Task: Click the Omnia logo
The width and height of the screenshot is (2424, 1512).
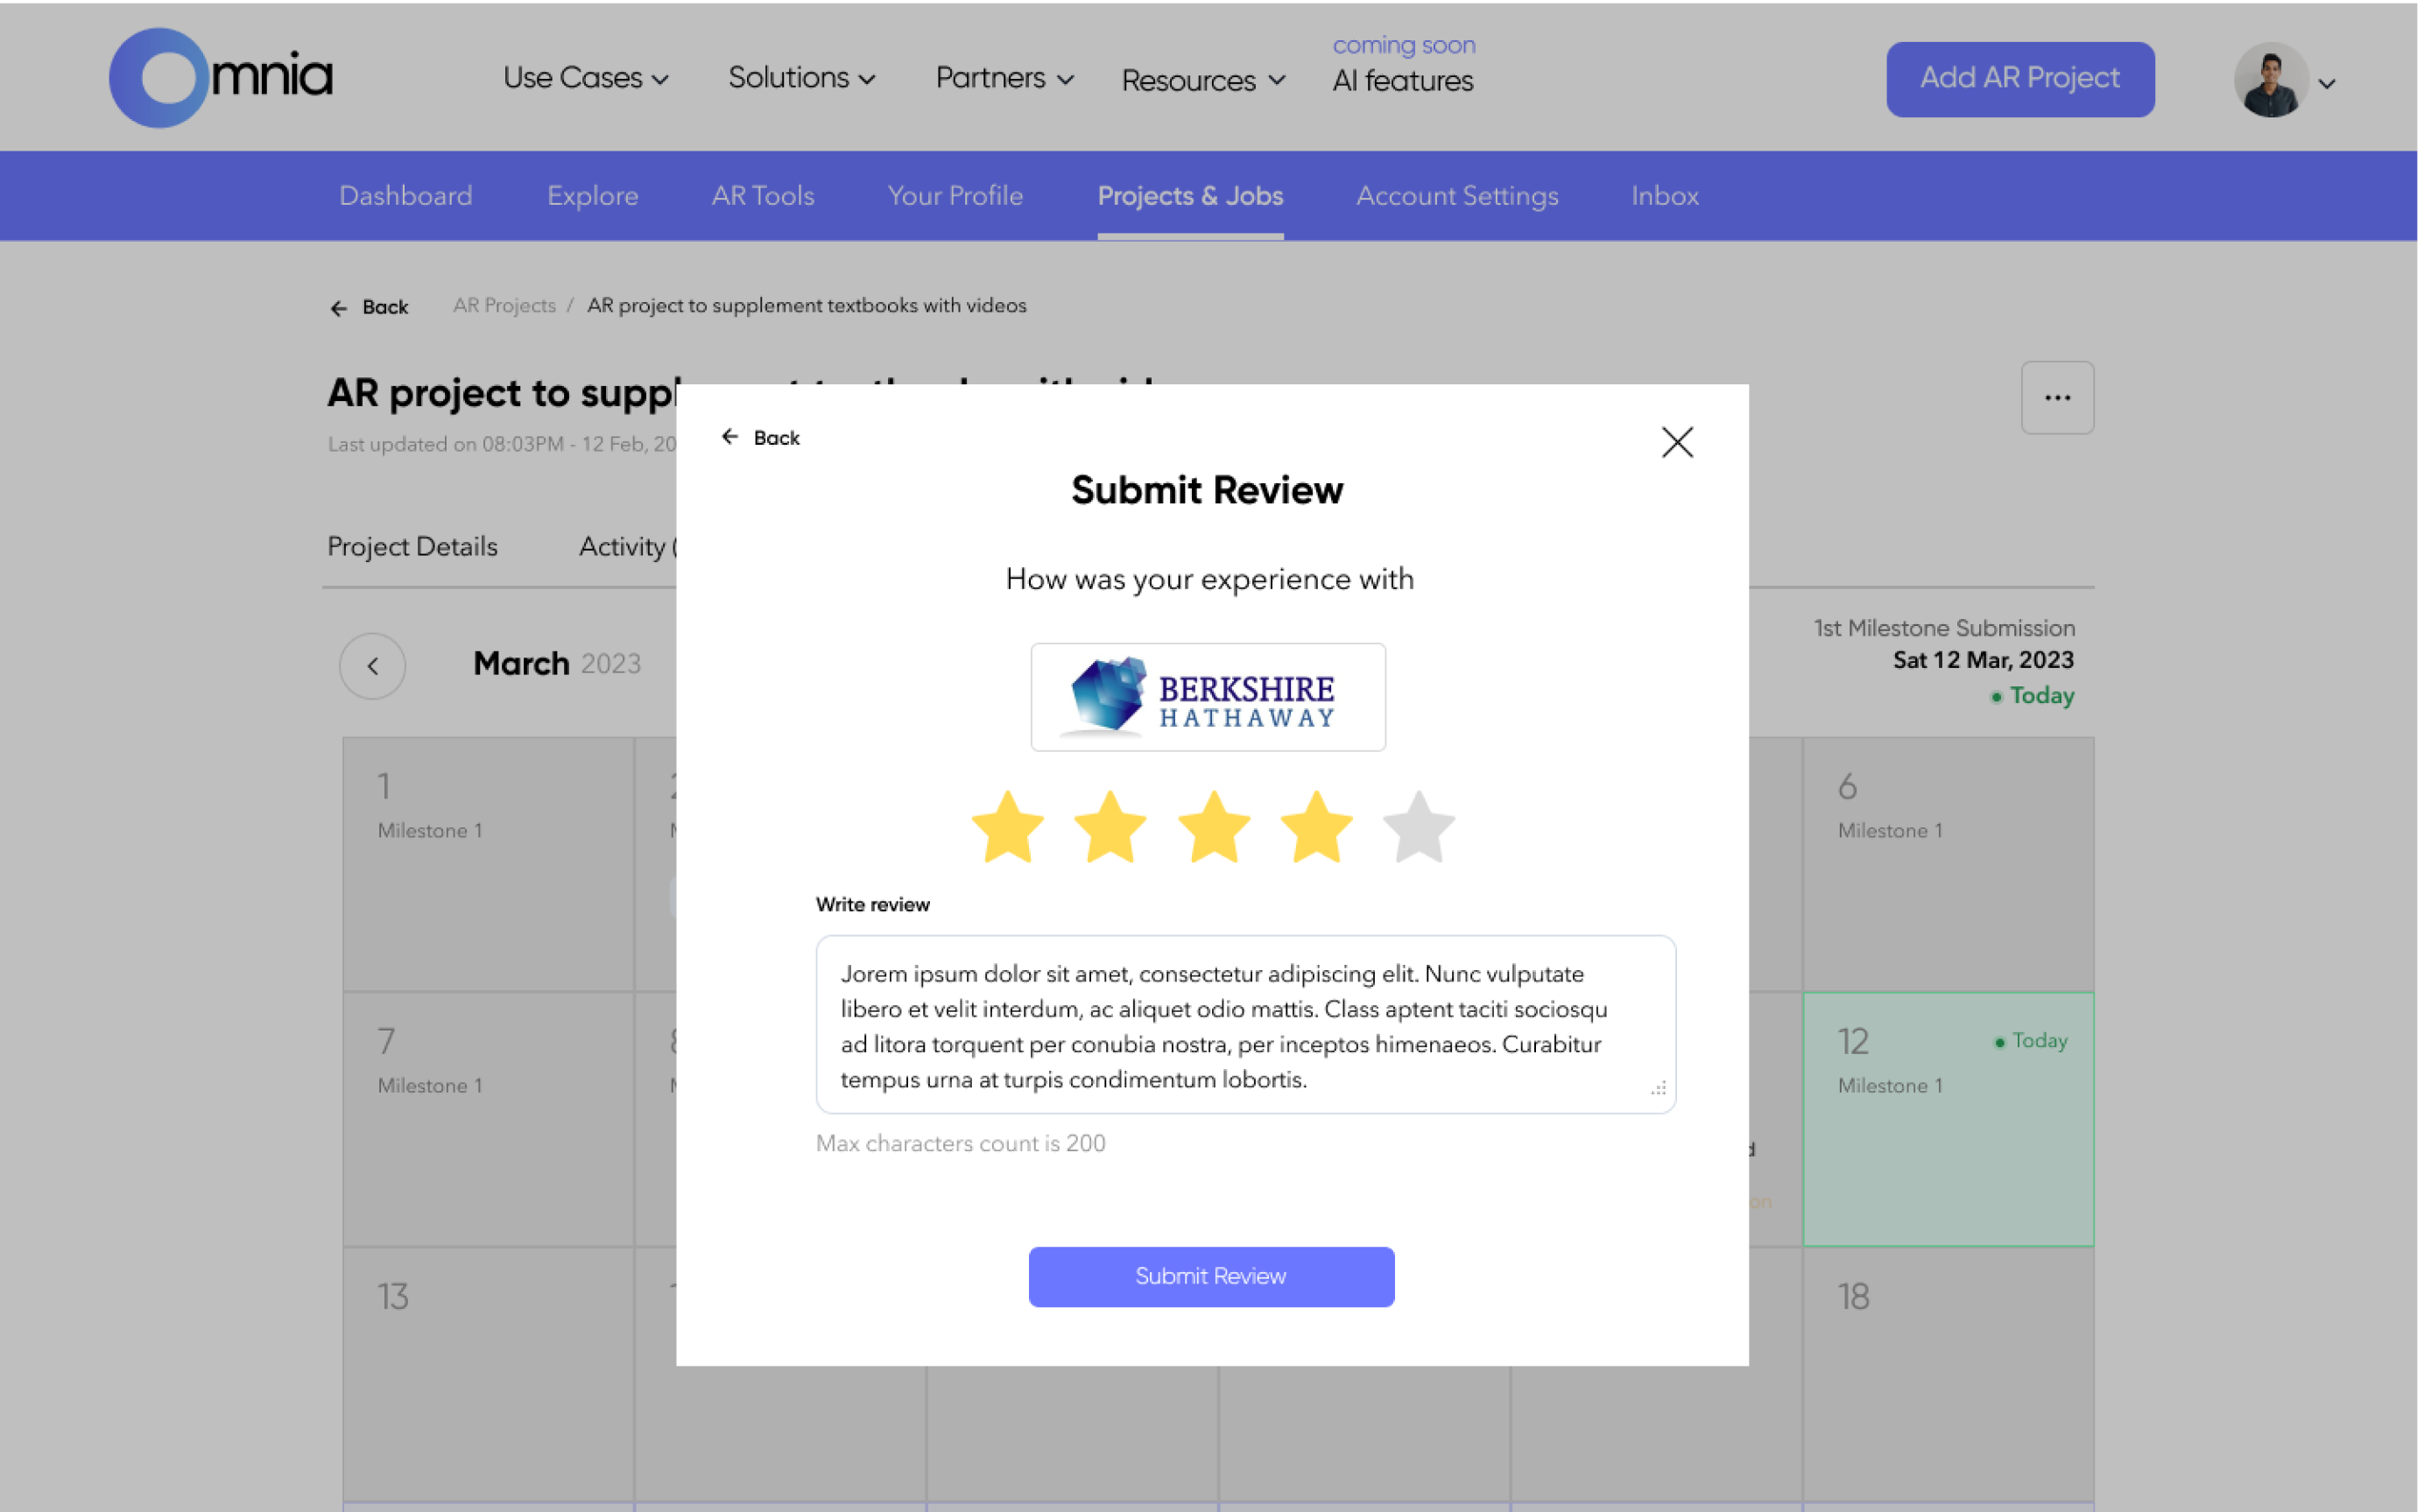Action: (221, 77)
